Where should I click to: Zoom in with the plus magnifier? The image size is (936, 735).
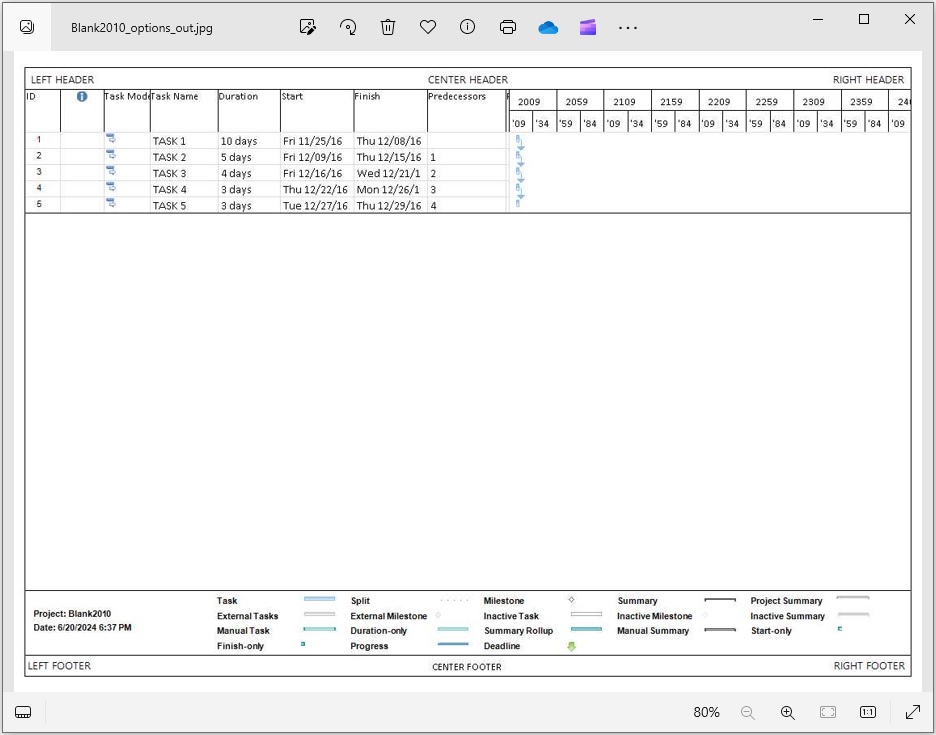coord(788,712)
